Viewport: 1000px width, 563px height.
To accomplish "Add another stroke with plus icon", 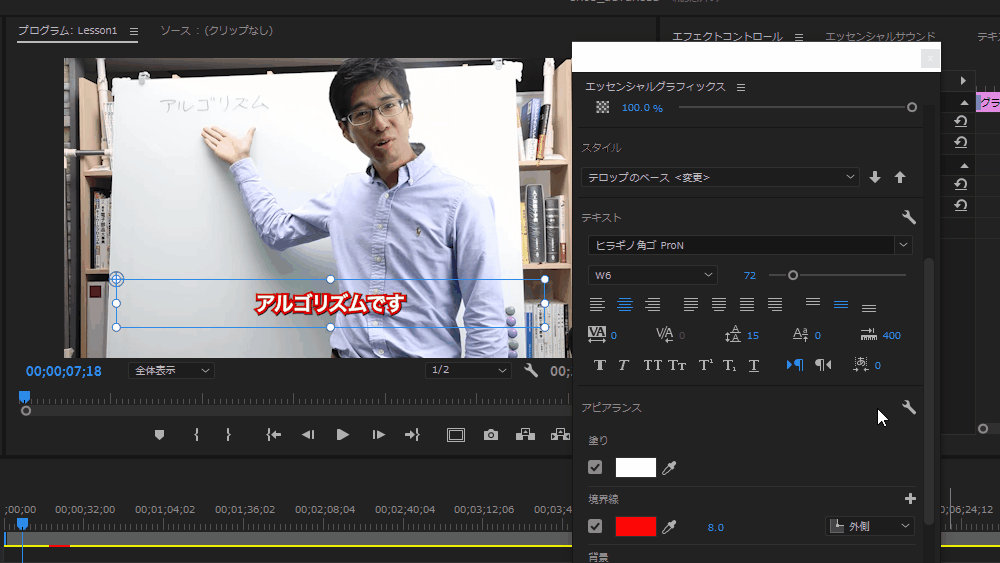I will [910, 499].
